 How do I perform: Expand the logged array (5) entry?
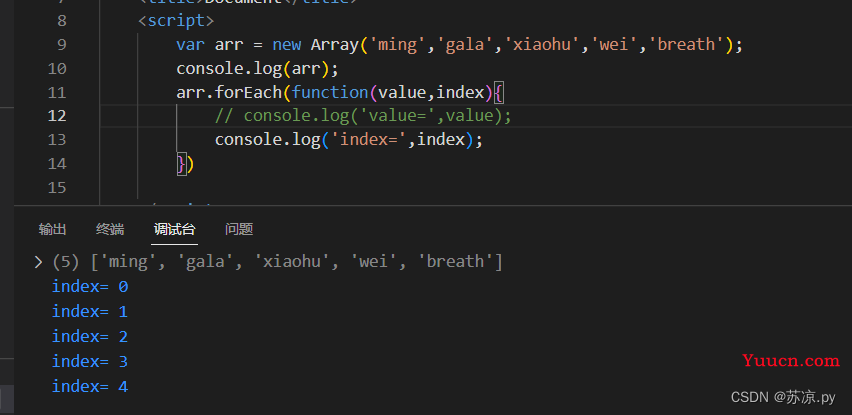pyautogui.click(x=38, y=262)
